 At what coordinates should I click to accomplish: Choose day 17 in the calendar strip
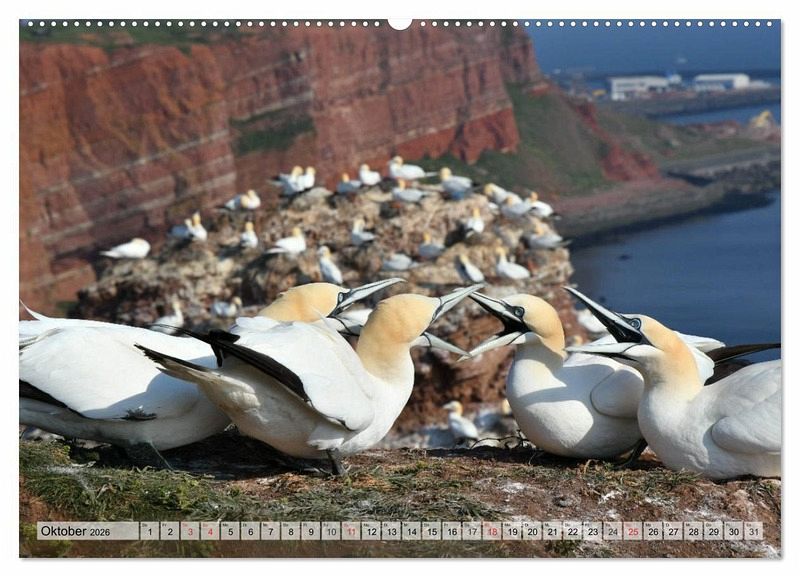(472, 531)
